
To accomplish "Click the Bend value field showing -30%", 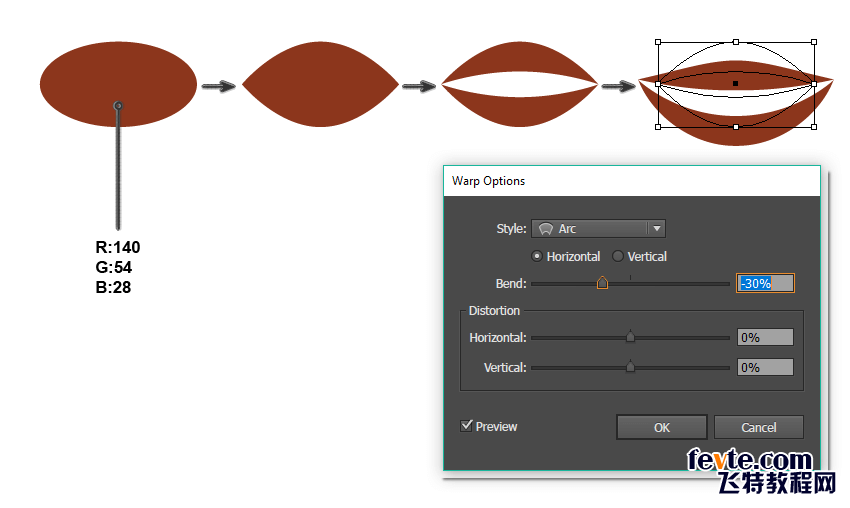I will [765, 283].
